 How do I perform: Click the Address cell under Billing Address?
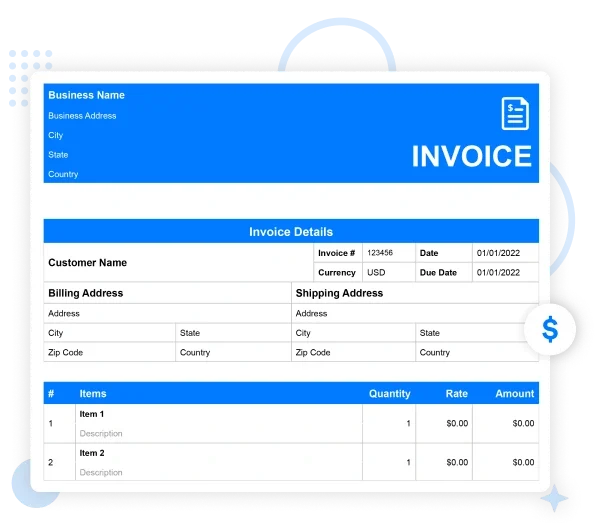click(167, 313)
